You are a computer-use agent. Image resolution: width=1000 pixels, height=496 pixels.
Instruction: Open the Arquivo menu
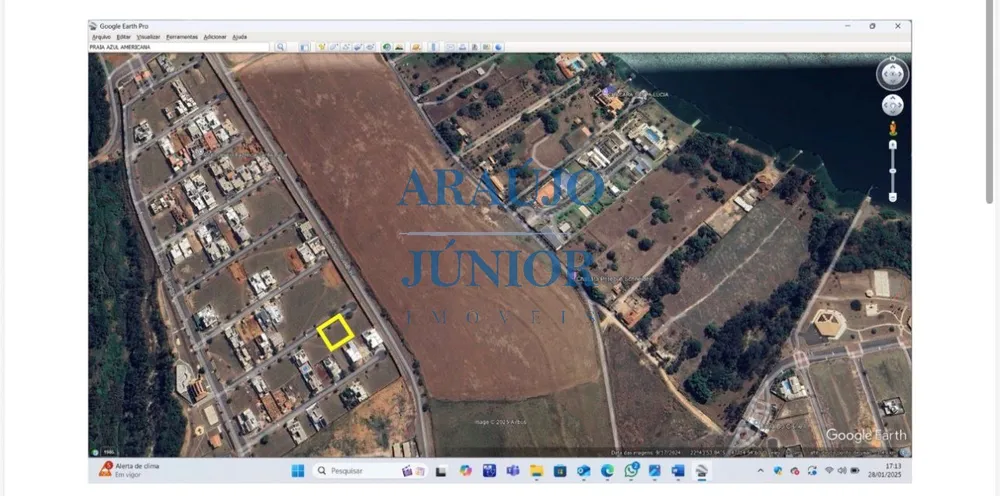[x=101, y=37]
